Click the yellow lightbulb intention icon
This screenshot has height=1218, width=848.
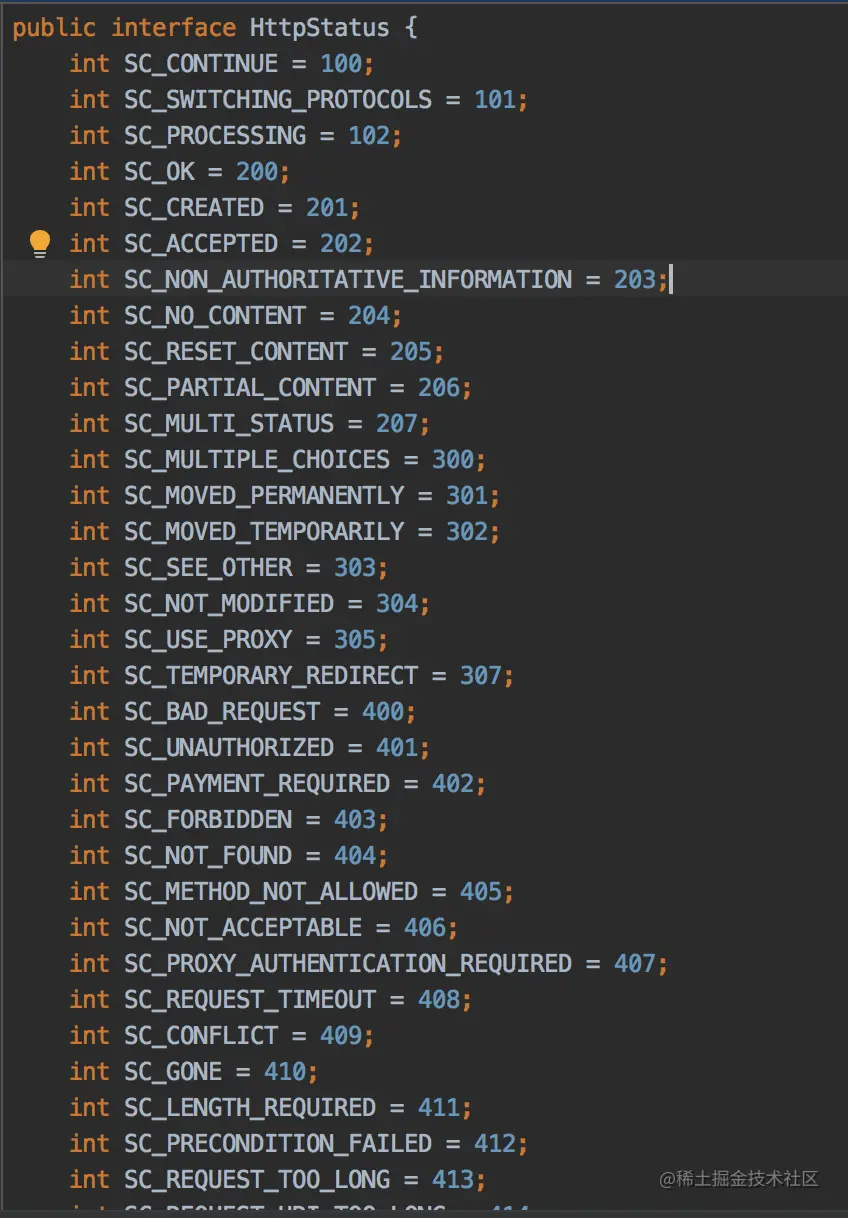39,244
